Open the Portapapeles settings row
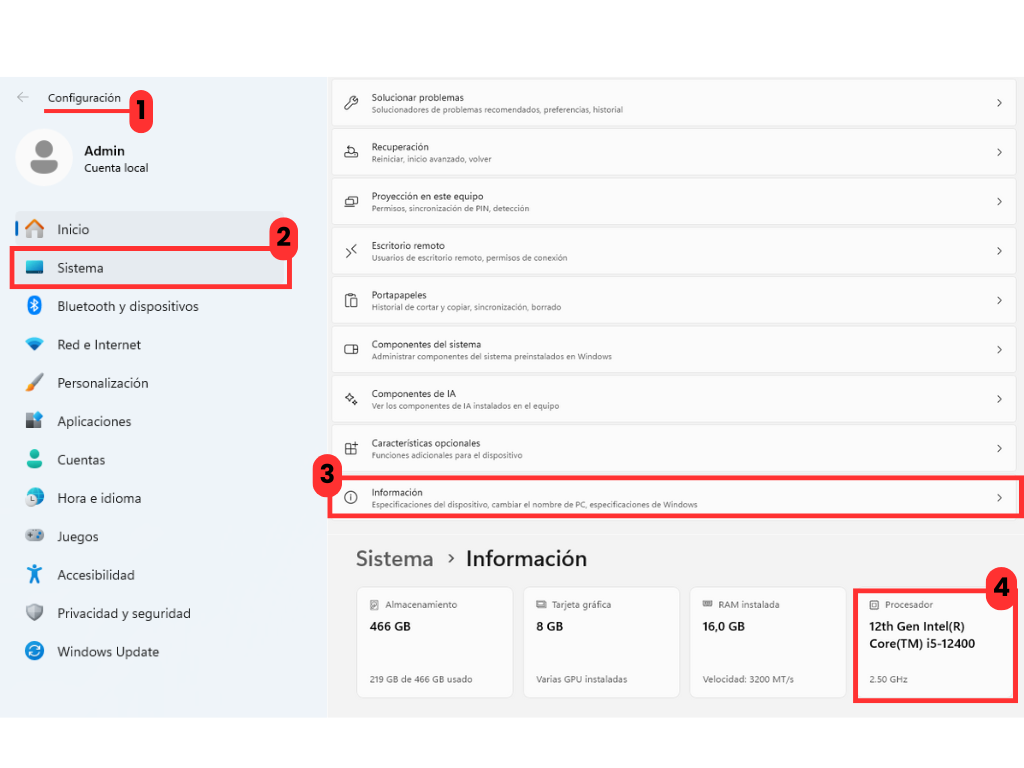Screen dimensions: 1024x768 [x=660, y=300]
